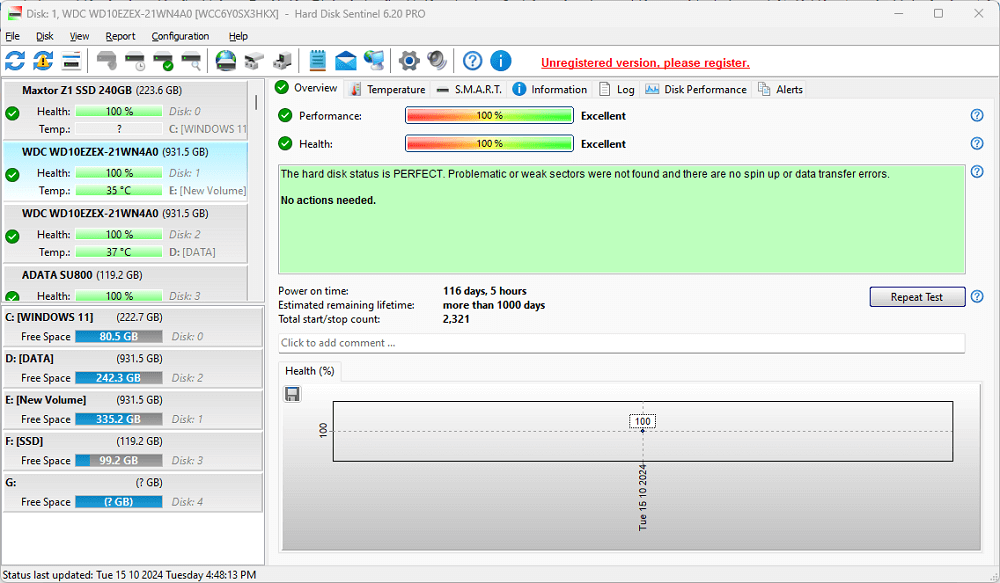Click the refresh icon with warning triangle
1000x583 pixels.
click(x=43, y=61)
